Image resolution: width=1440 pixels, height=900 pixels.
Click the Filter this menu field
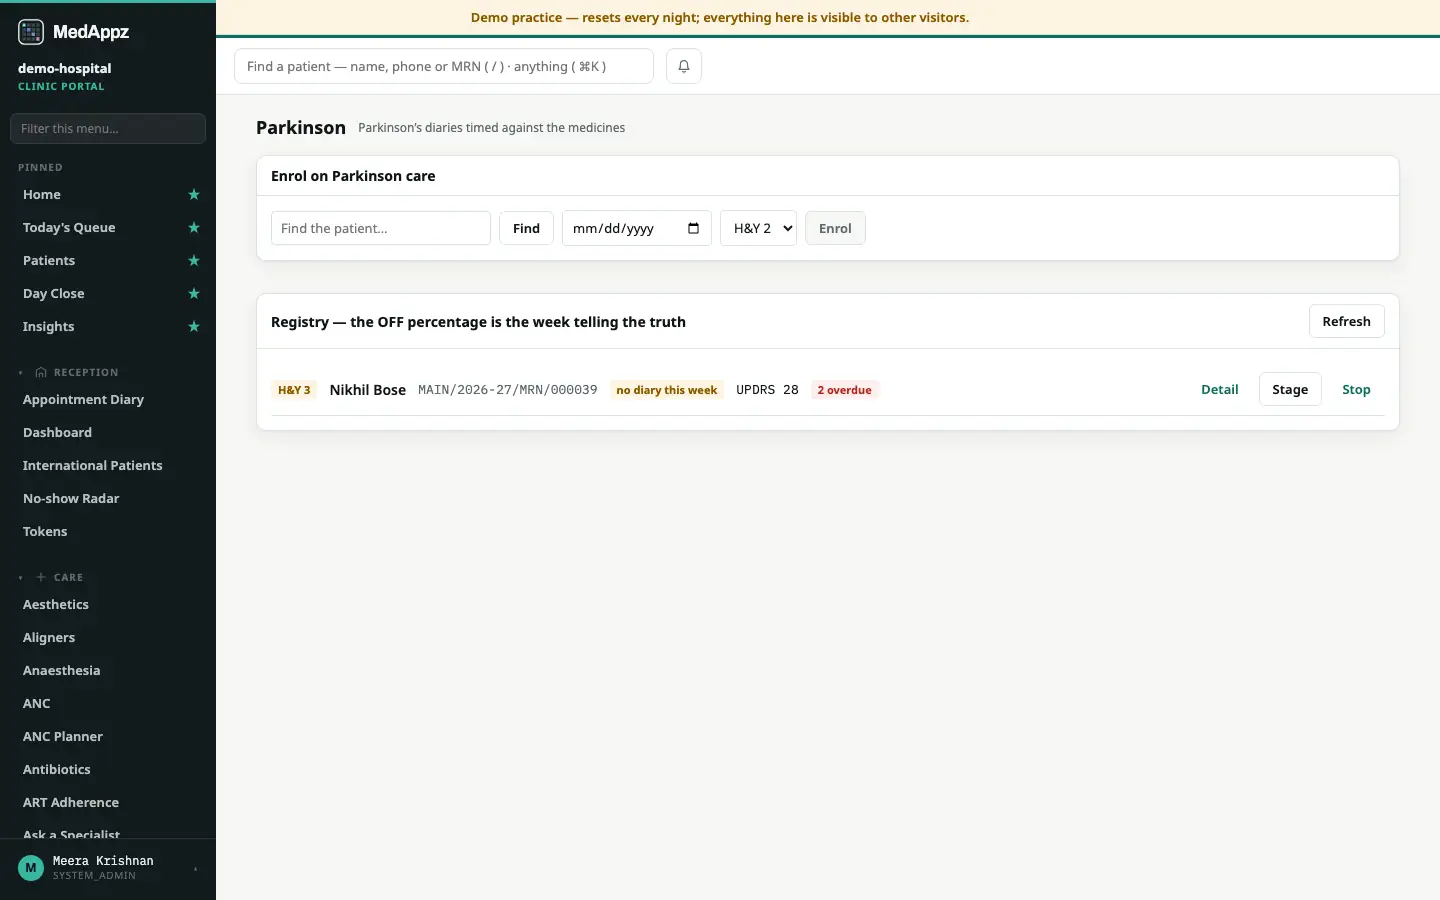tap(108, 128)
